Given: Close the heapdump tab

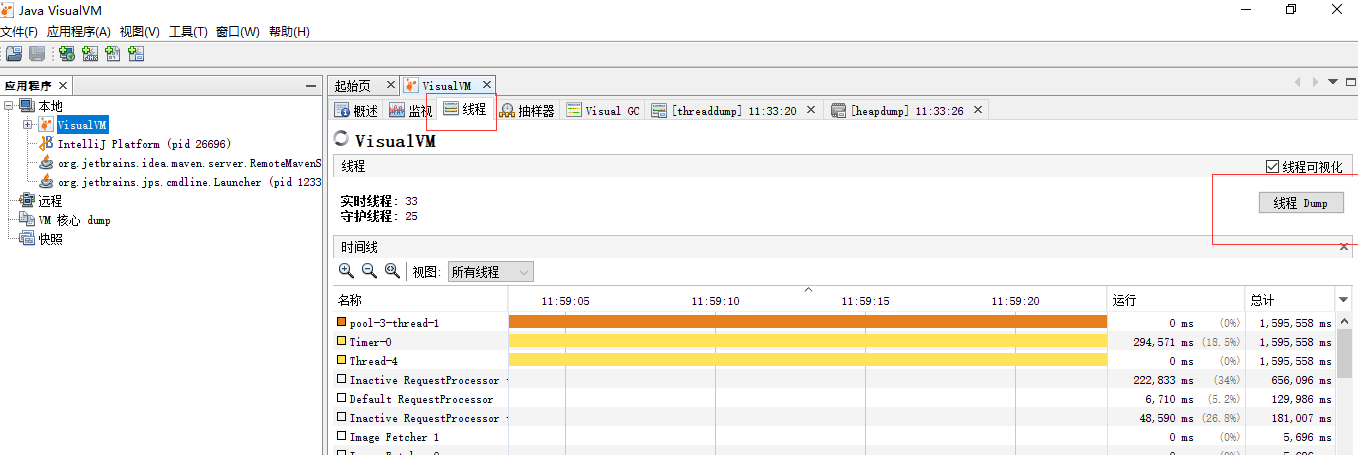Looking at the screenshot, I should click(x=978, y=110).
